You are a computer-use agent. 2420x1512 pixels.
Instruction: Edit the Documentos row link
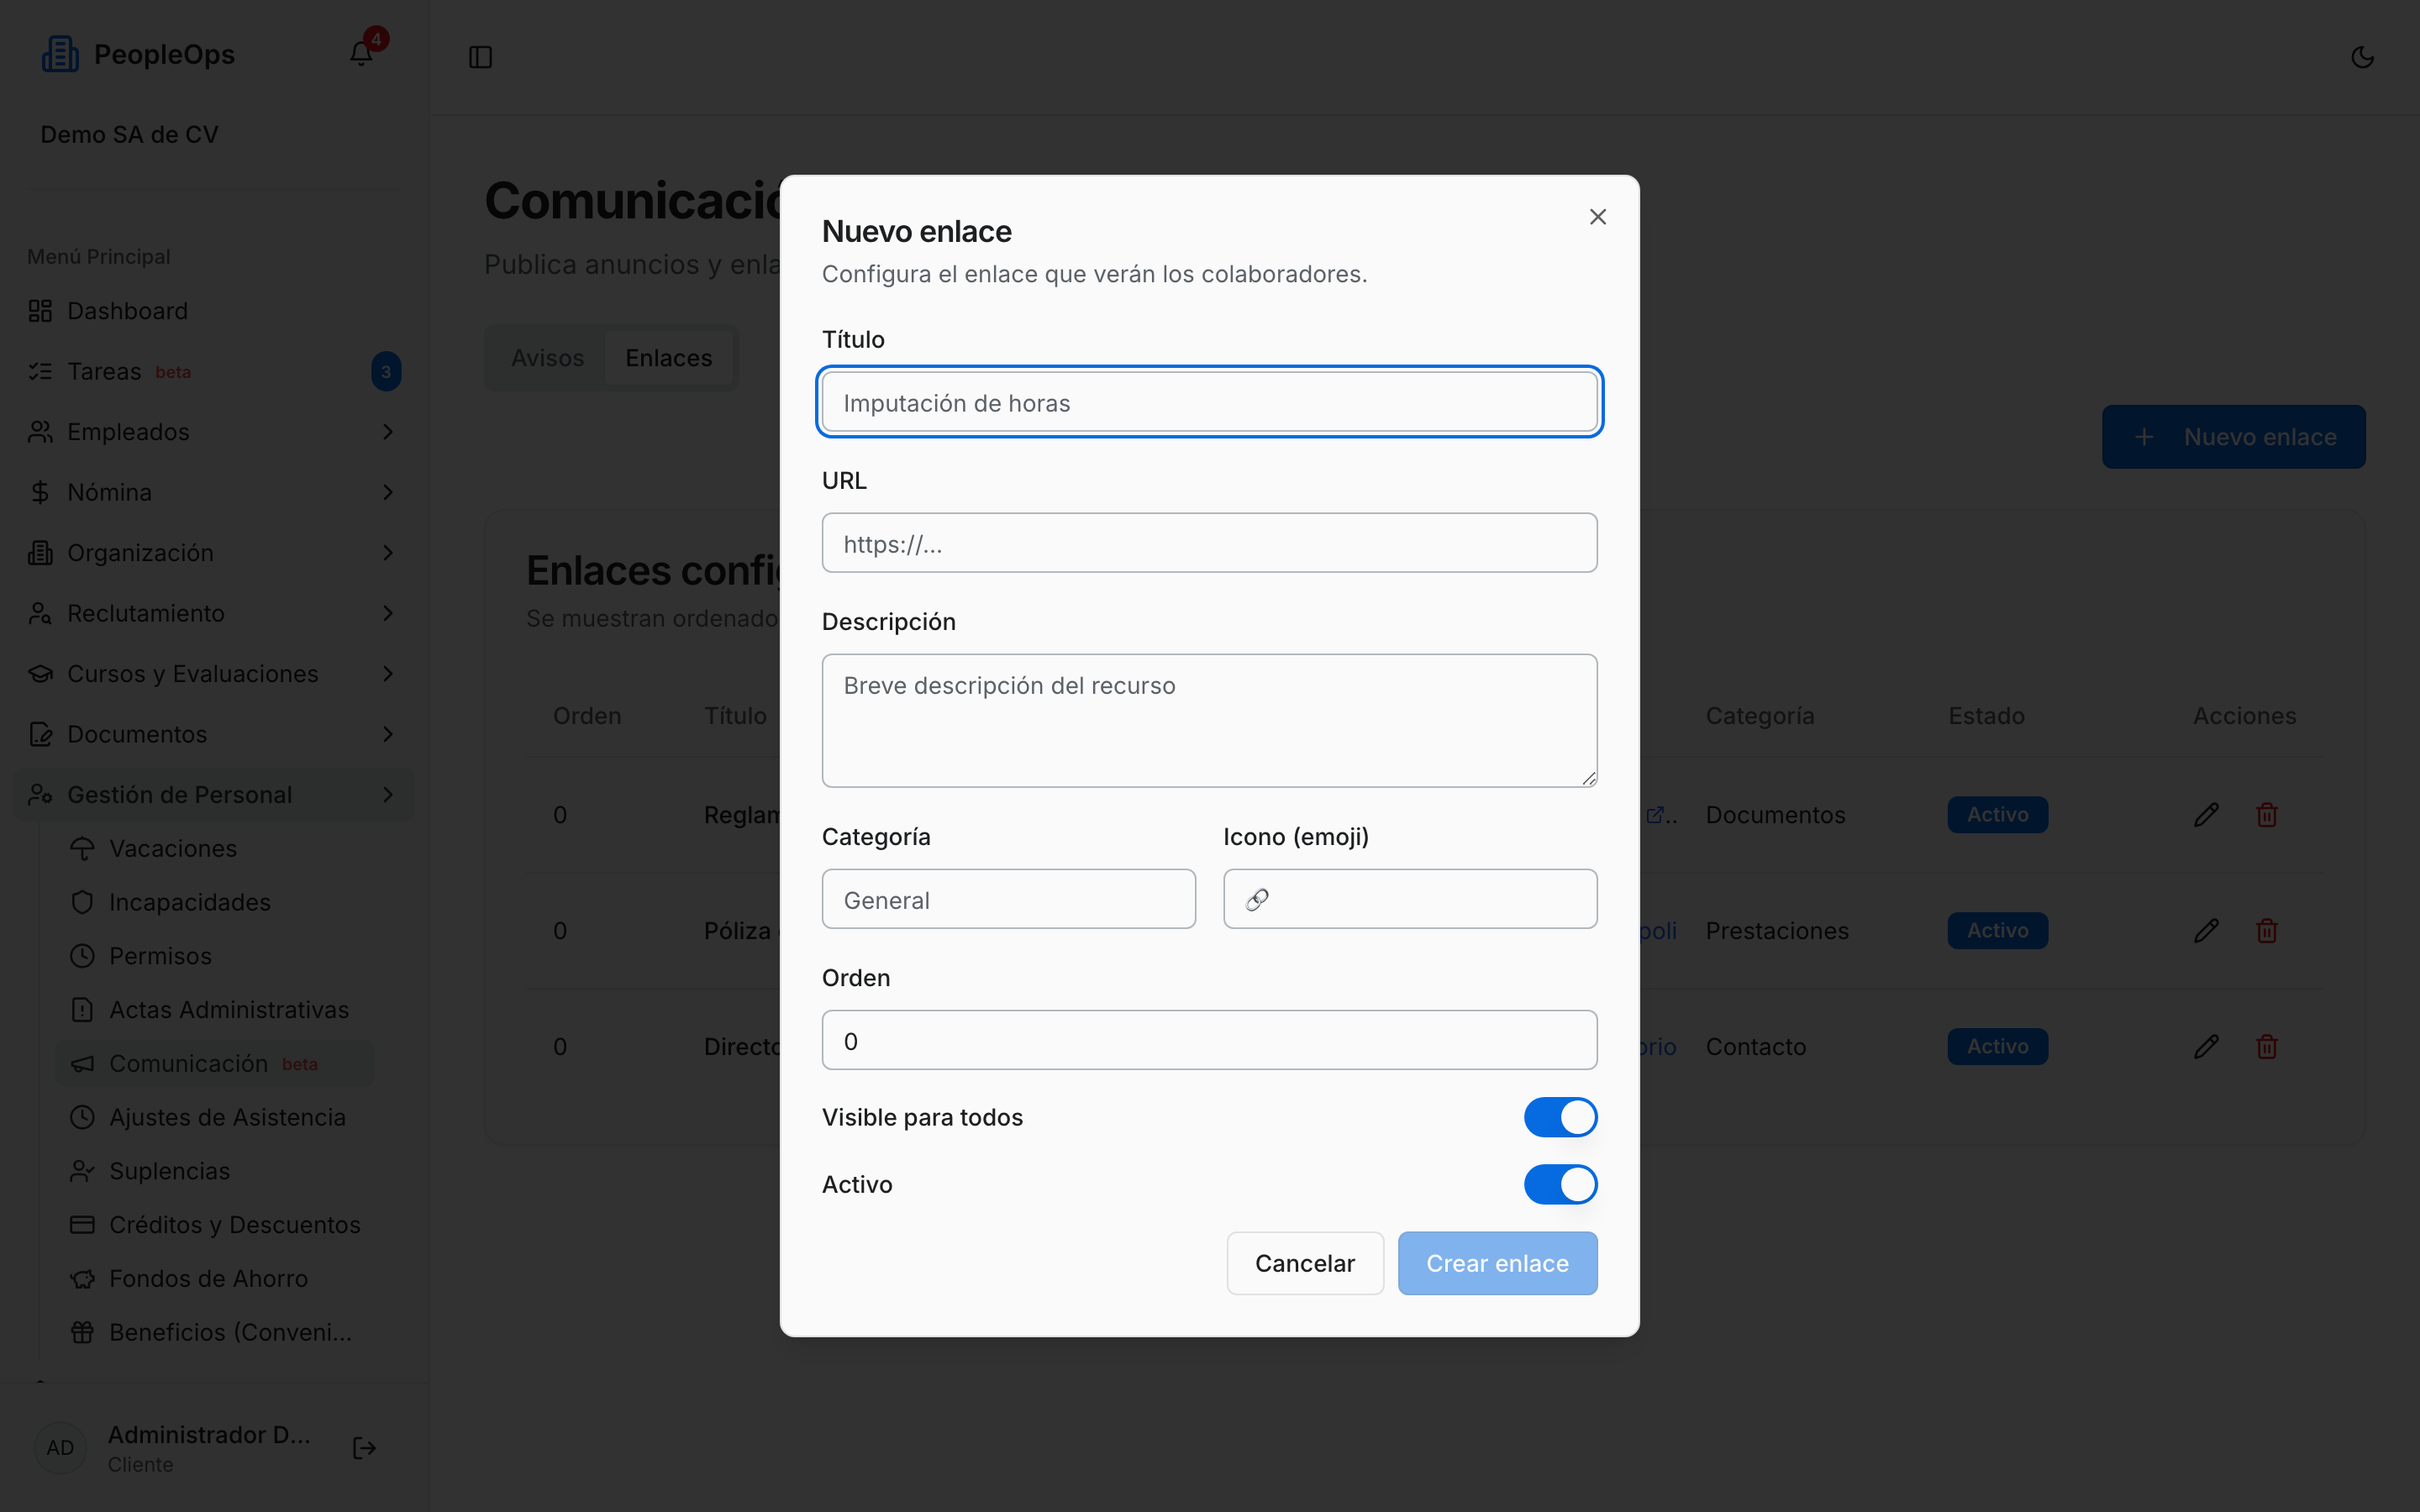coord(2206,815)
